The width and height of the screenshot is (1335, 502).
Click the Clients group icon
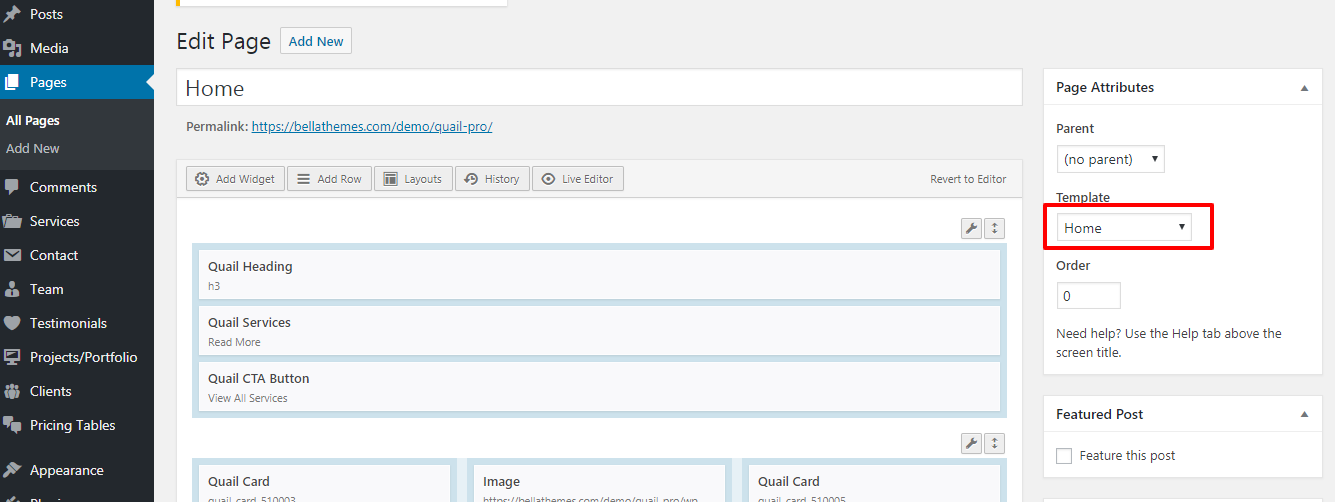click(12, 391)
